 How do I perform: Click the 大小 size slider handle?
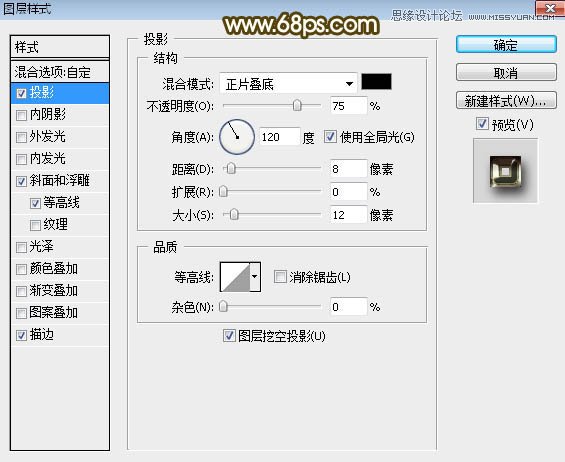click(x=234, y=214)
